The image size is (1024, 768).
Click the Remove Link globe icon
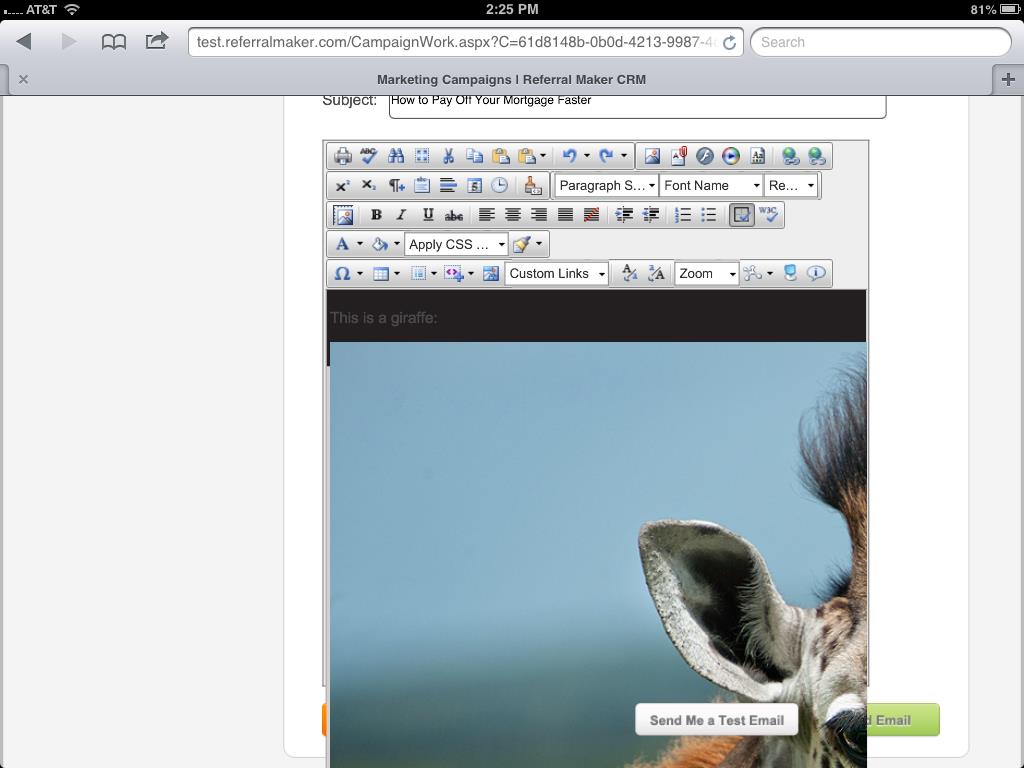(x=817, y=156)
